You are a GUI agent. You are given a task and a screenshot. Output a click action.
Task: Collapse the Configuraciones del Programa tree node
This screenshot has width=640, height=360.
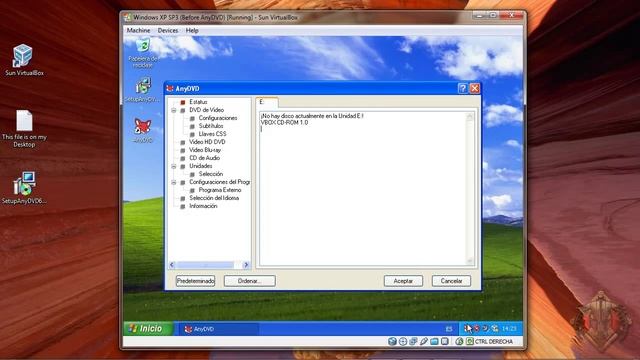[x=173, y=182]
